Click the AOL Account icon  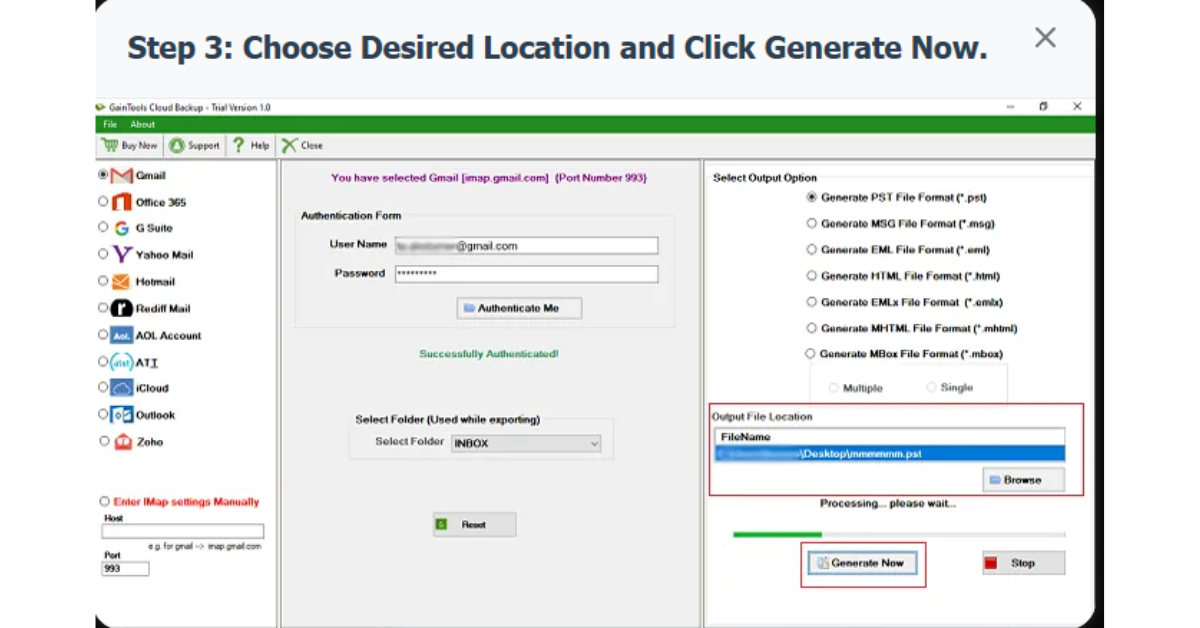pos(122,336)
